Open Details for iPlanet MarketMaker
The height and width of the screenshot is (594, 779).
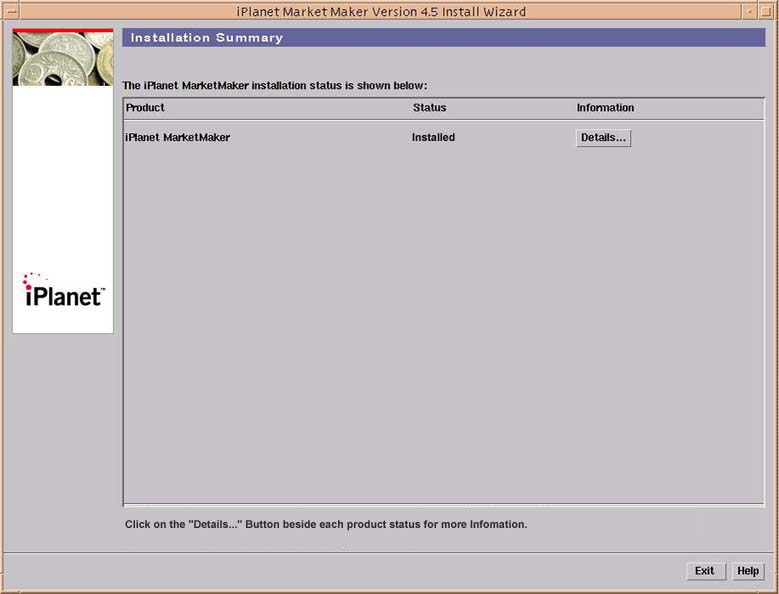coord(603,138)
